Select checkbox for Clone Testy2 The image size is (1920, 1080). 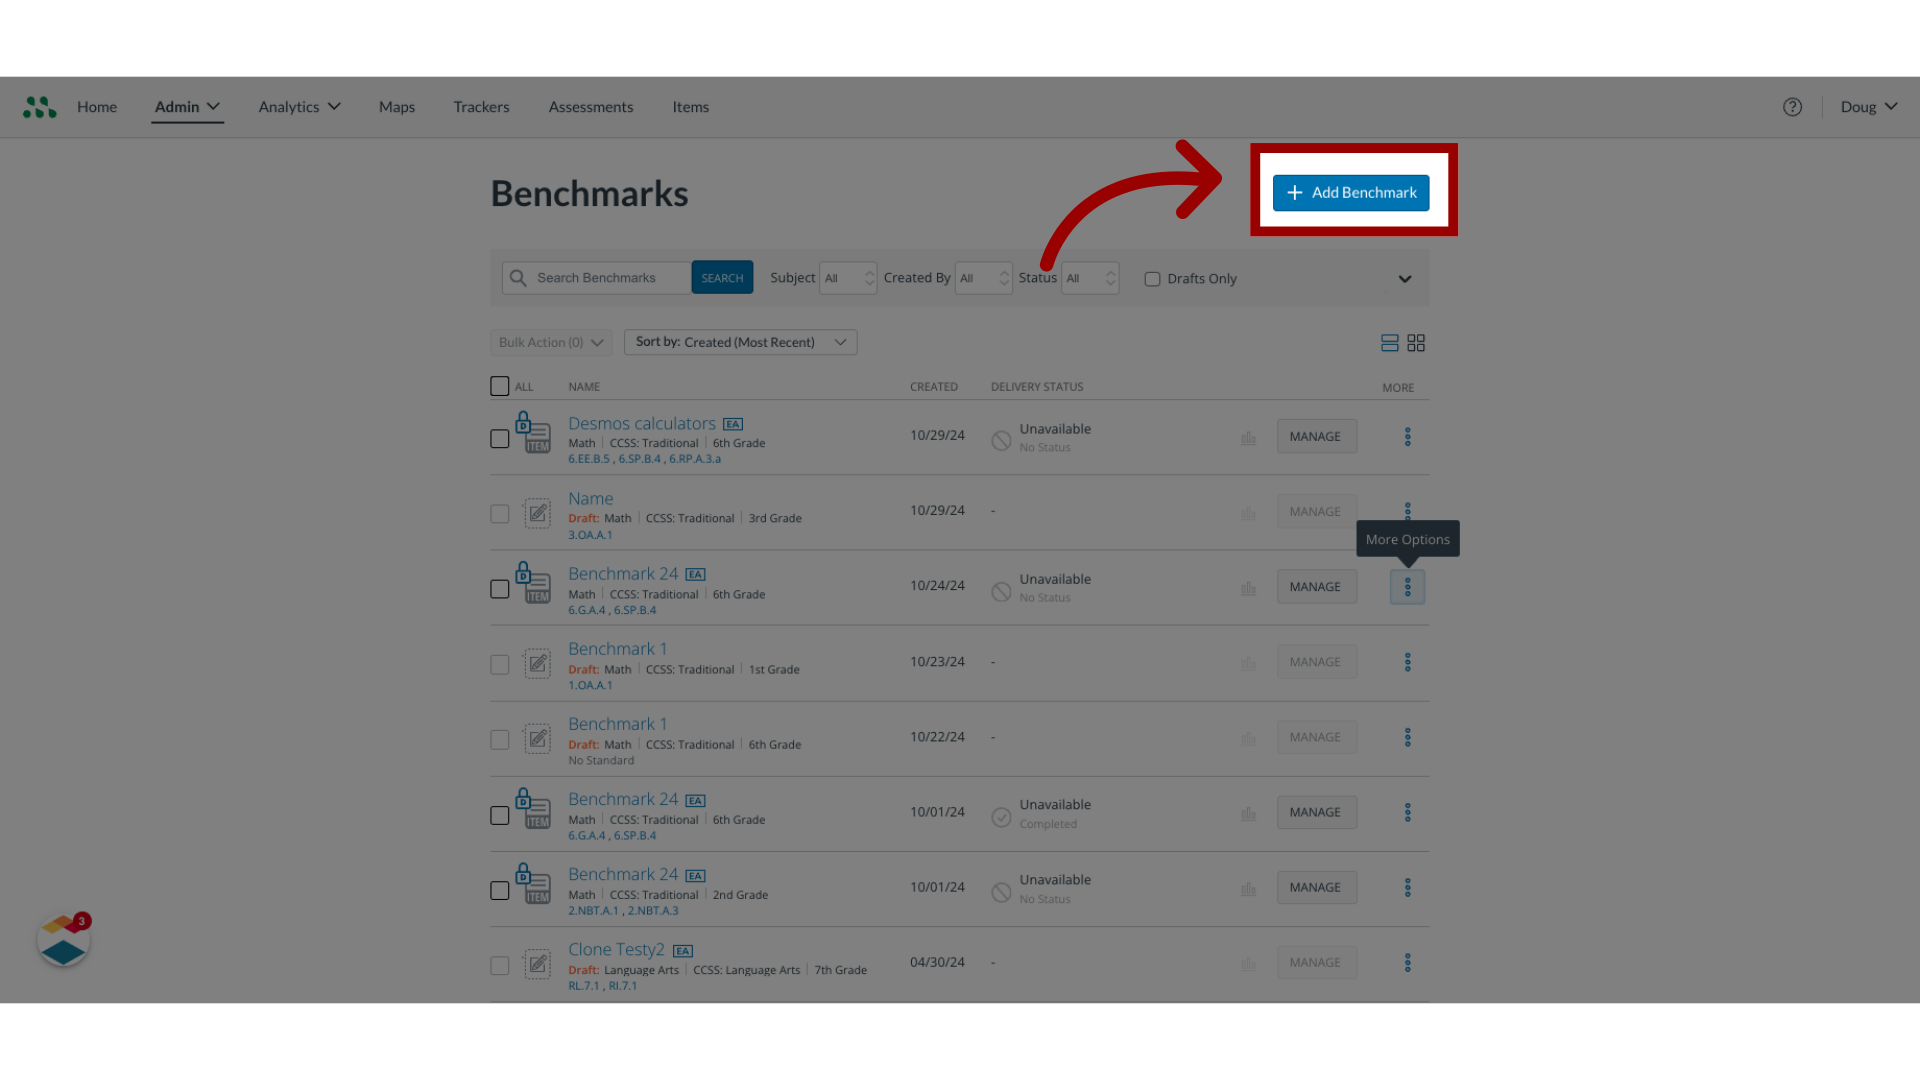tap(500, 966)
